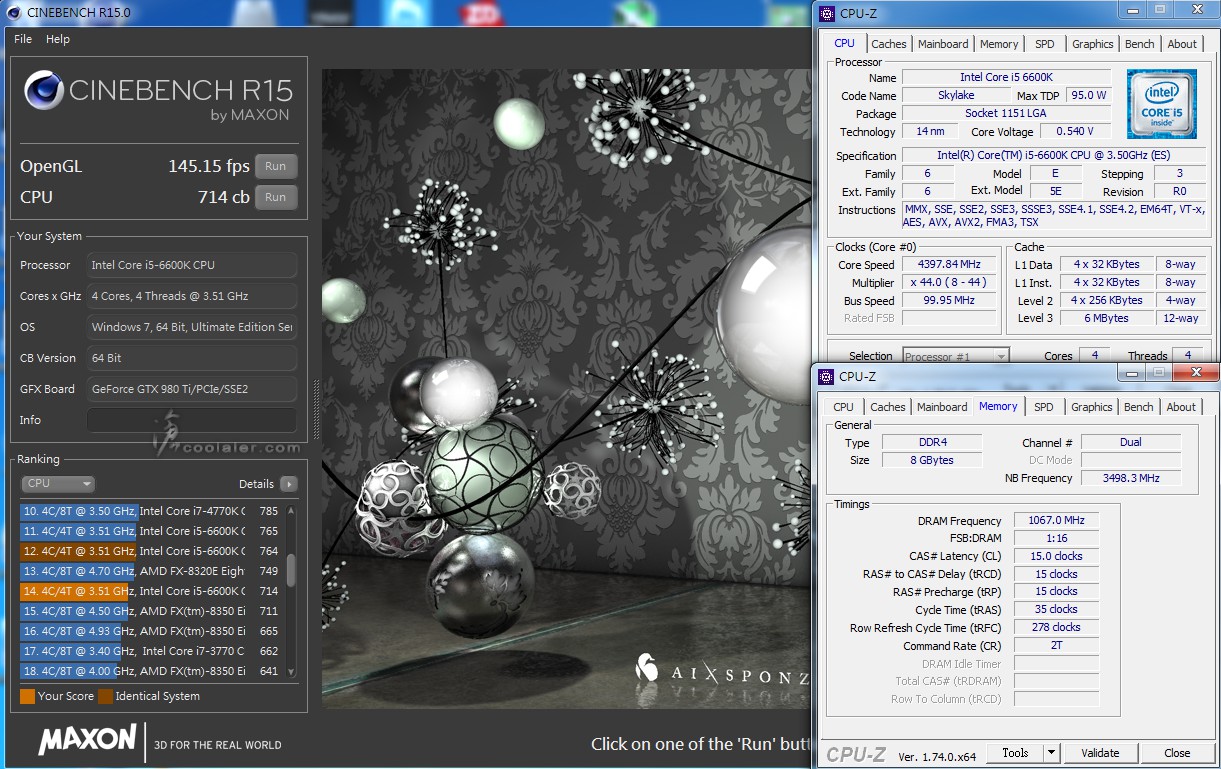Select ranking row 13 AMD FX-8320E
Image resolution: width=1221 pixels, height=769 pixels.
click(x=151, y=571)
